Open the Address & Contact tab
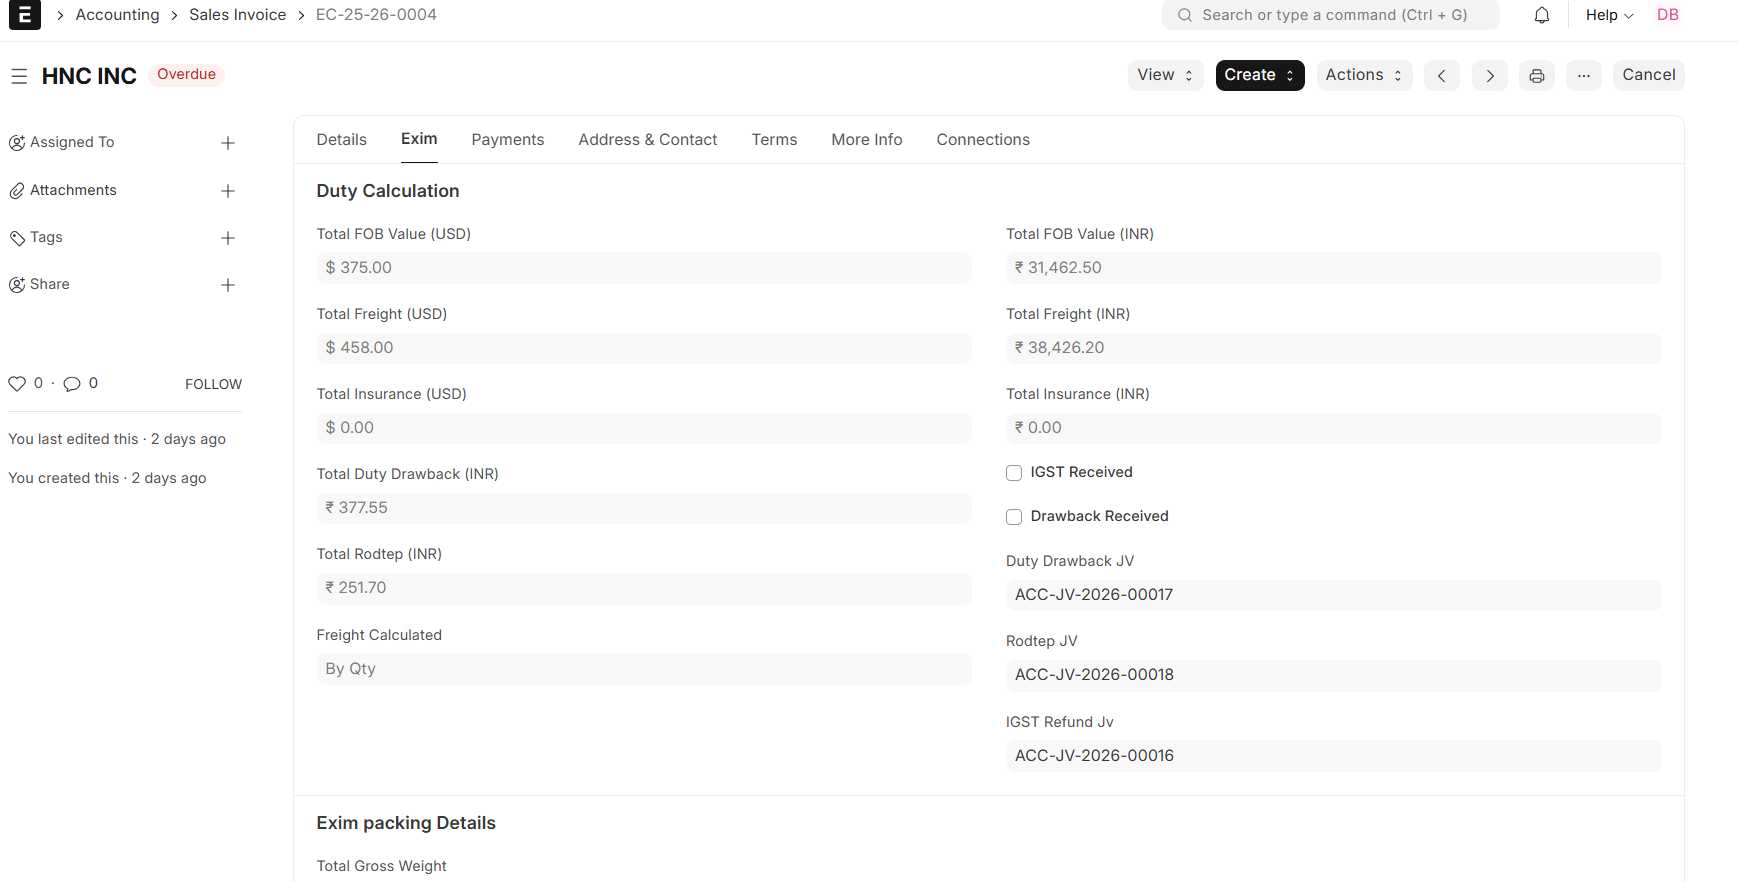 [x=647, y=140]
